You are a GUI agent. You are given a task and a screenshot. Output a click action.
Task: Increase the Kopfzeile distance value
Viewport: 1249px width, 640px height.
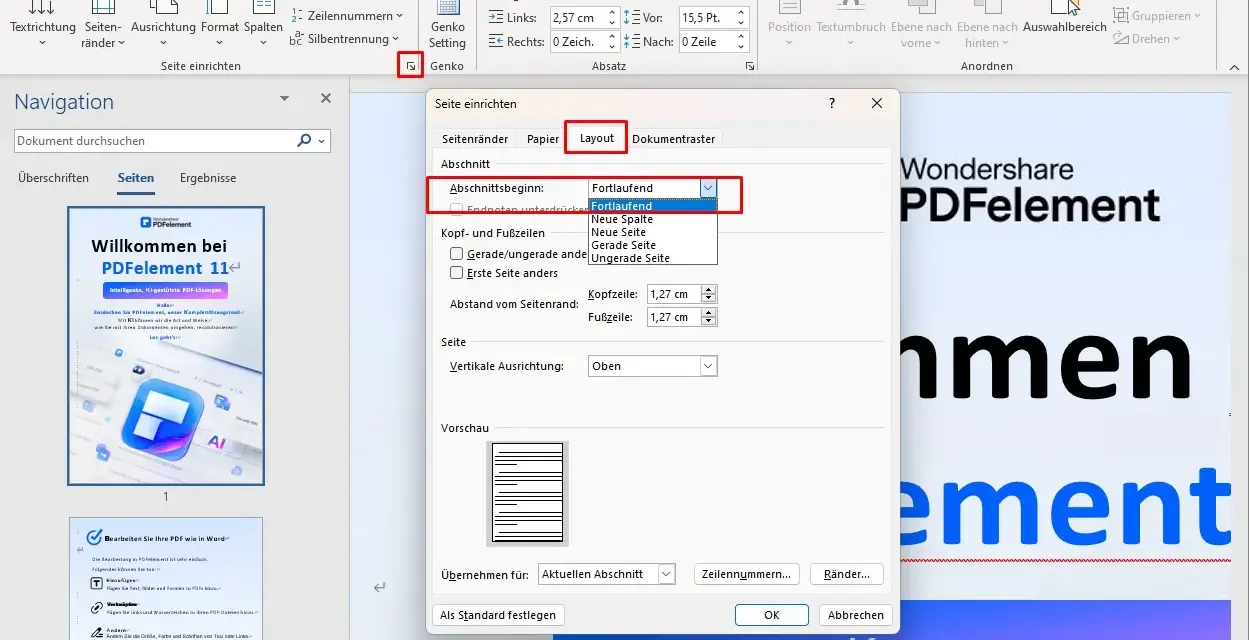coord(709,290)
